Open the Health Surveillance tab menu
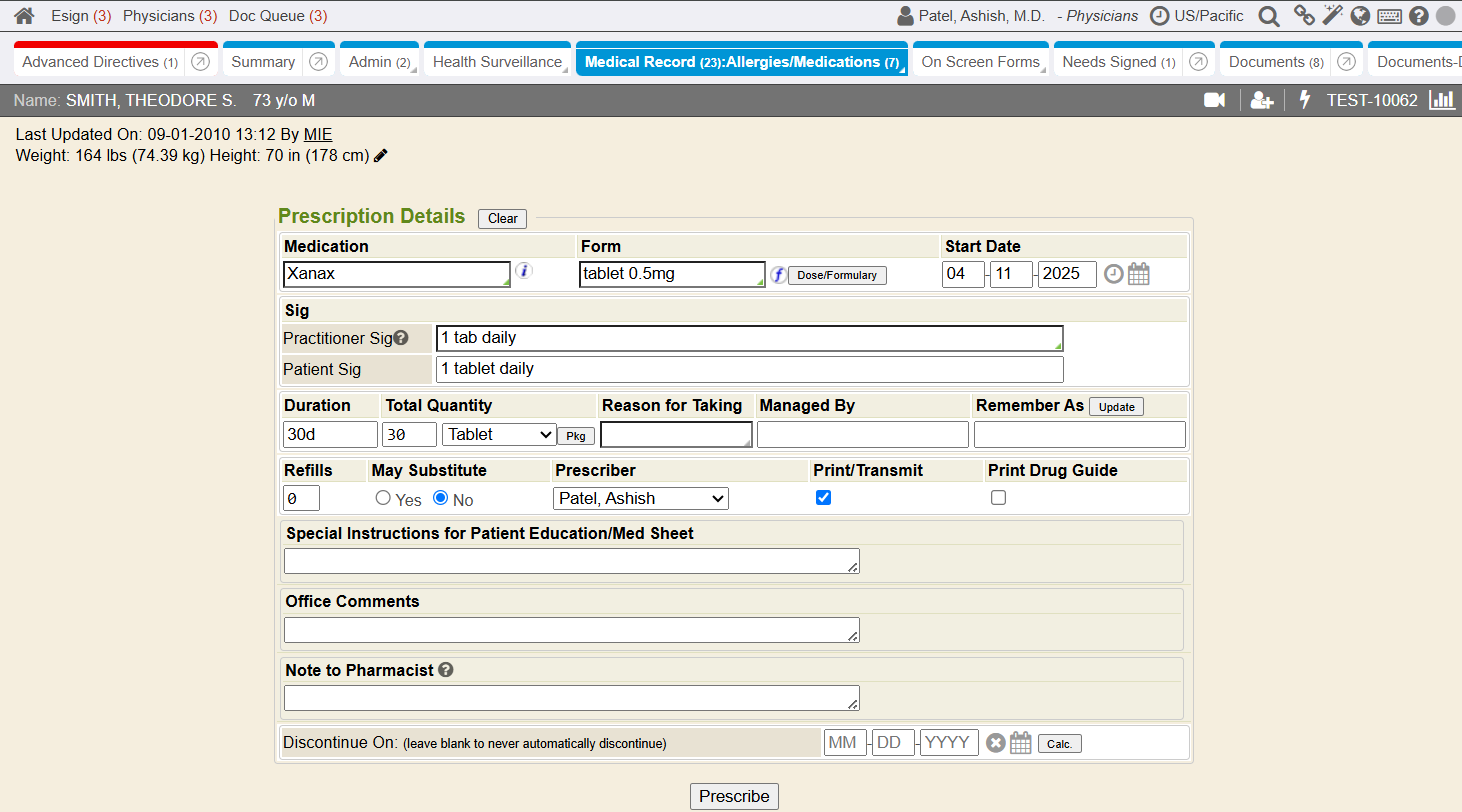 pyautogui.click(x=497, y=62)
